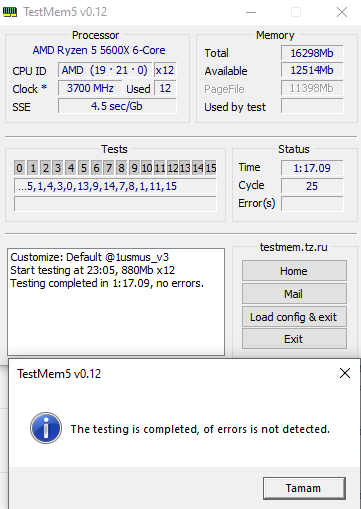361x509 pixels.
Task: Click the Exit button
Action: [294, 339]
